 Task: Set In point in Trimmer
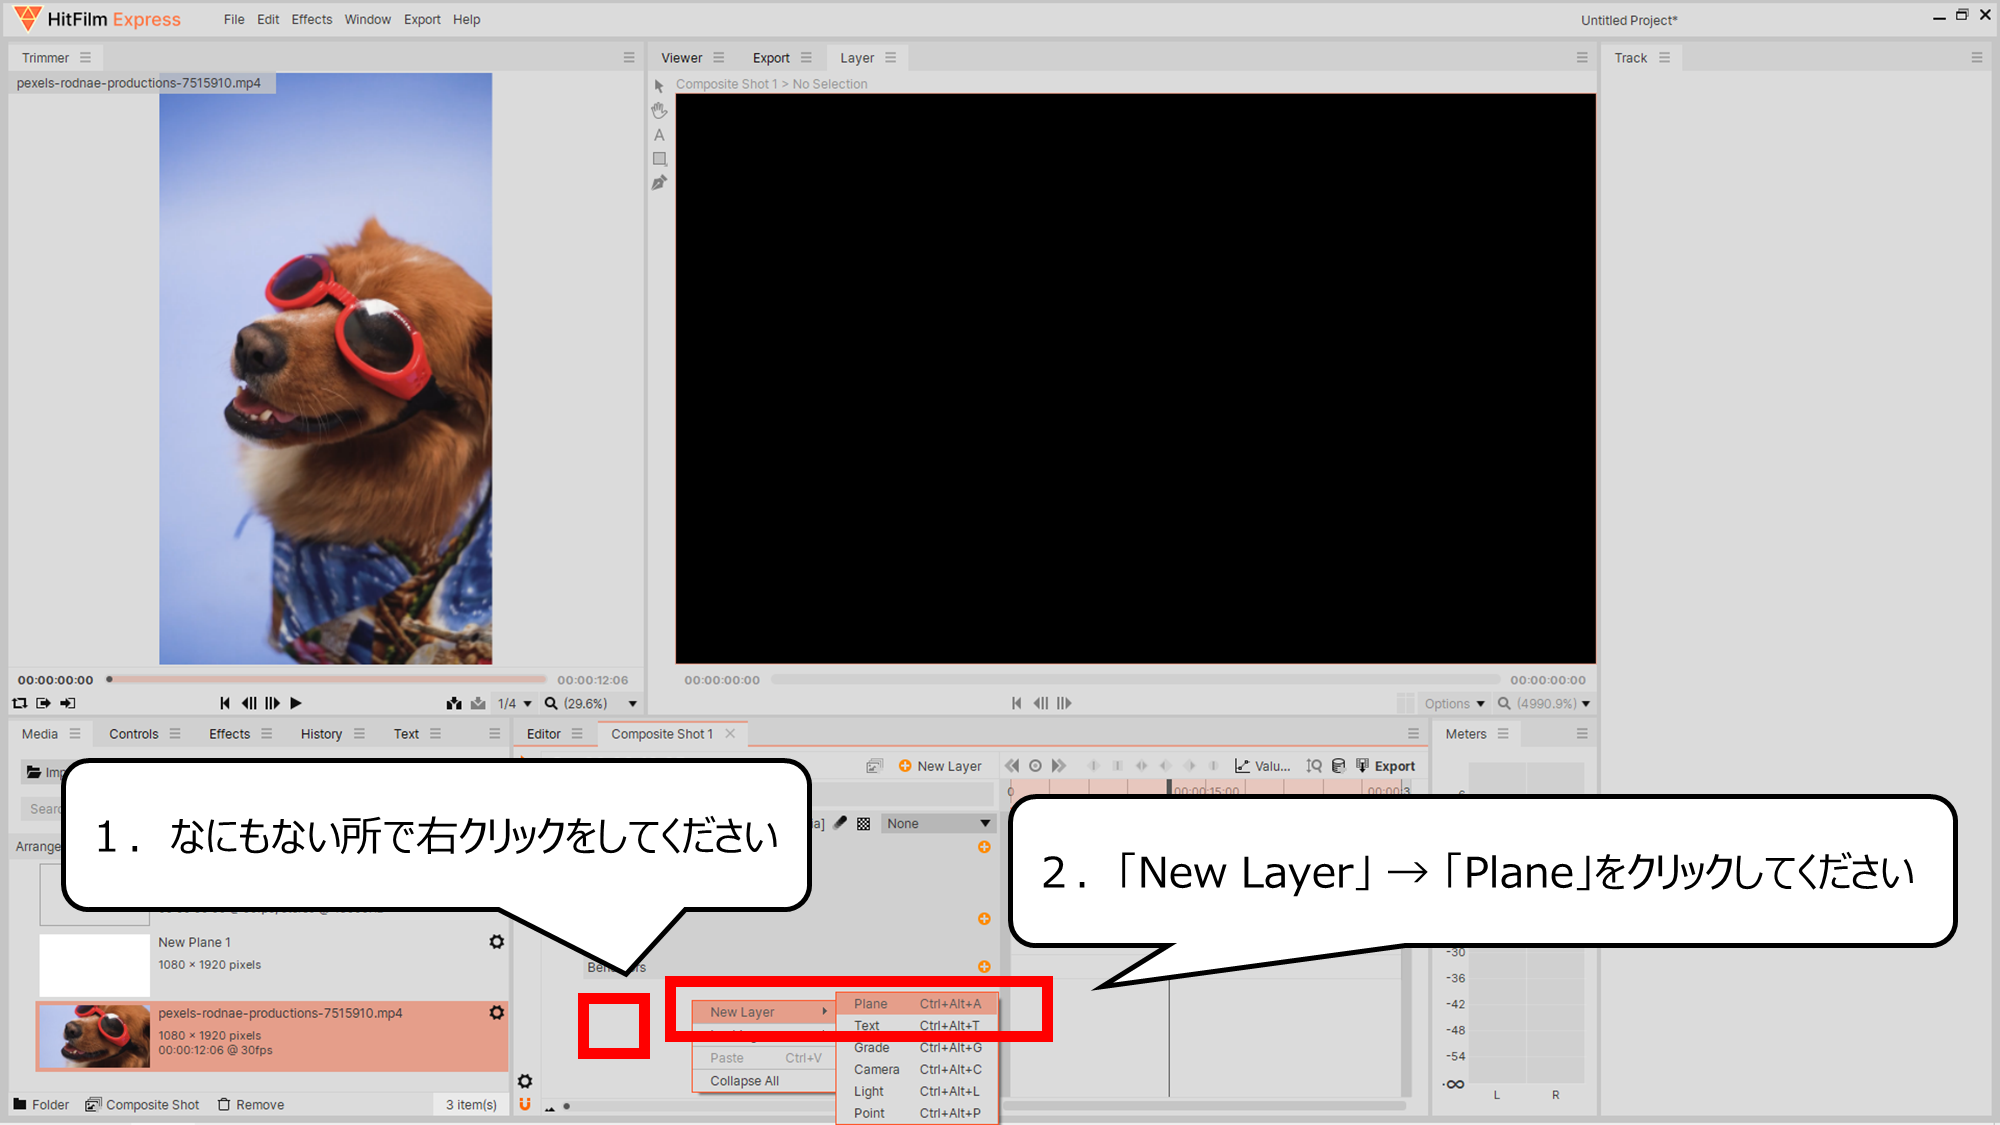pyautogui.click(x=43, y=703)
